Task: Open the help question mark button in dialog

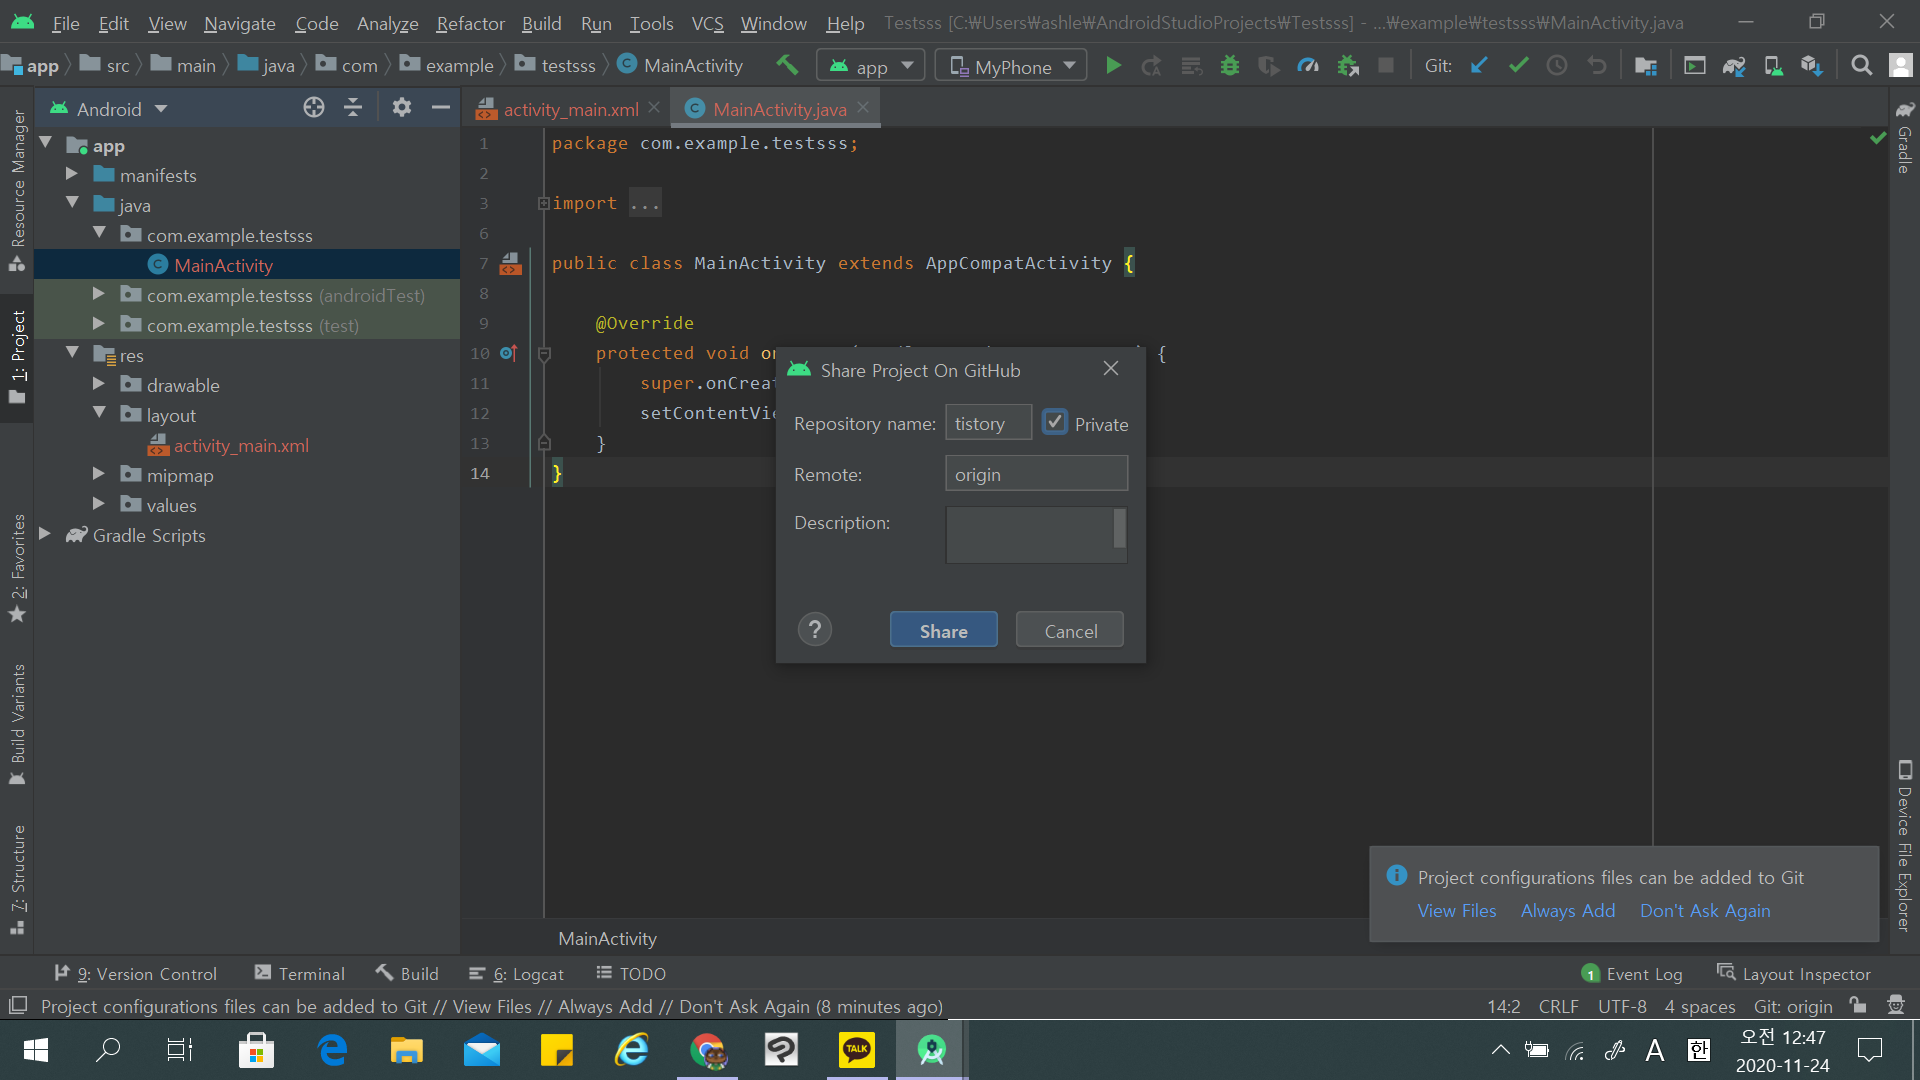Action: pos(815,630)
